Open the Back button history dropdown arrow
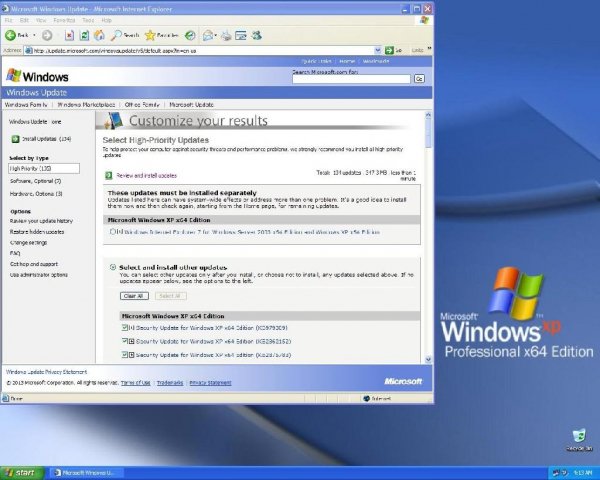The image size is (600, 480). (x=34, y=36)
